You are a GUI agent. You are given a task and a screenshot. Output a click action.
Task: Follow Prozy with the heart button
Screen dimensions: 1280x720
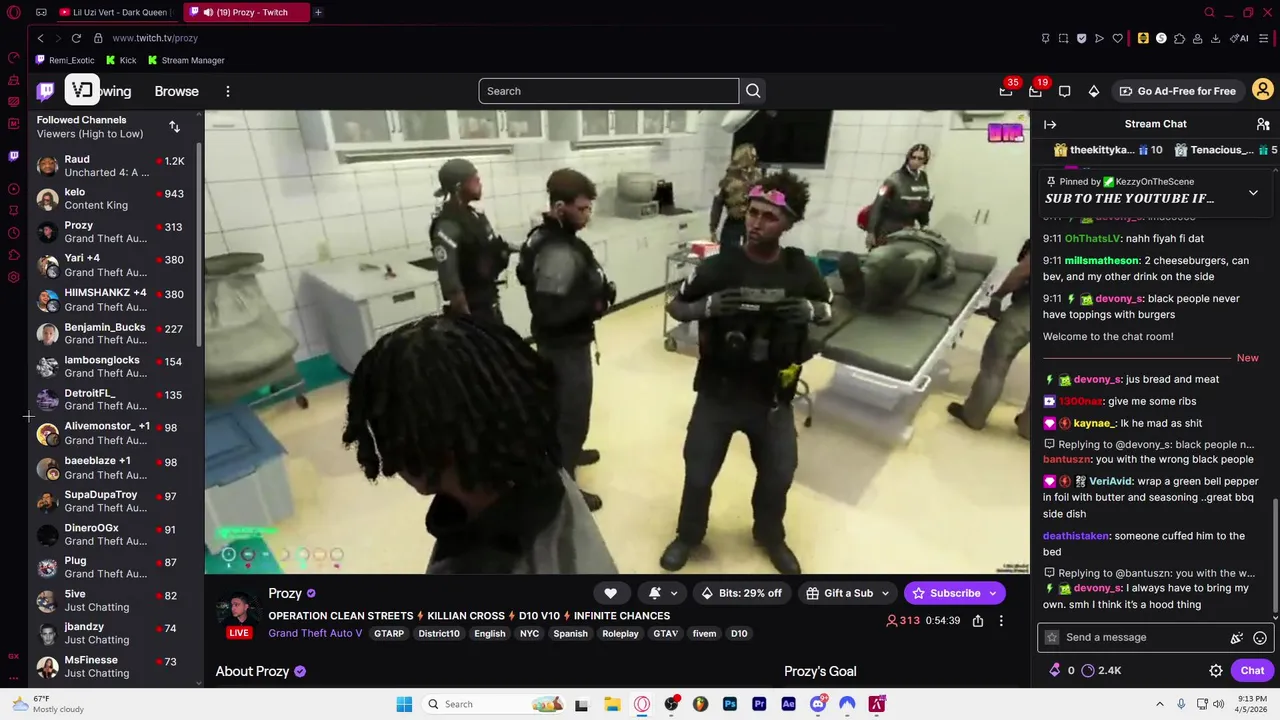[x=610, y=593]
